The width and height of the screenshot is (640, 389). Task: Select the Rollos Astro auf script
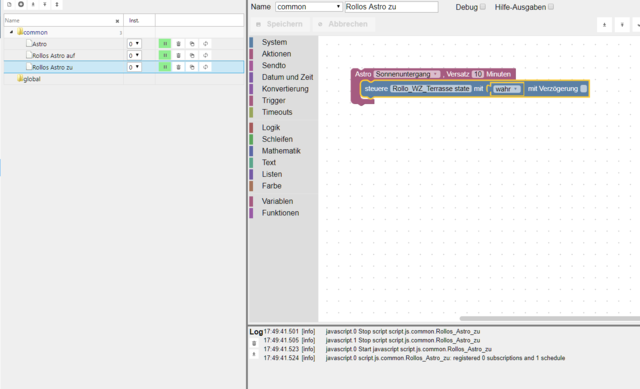point(53,56)
